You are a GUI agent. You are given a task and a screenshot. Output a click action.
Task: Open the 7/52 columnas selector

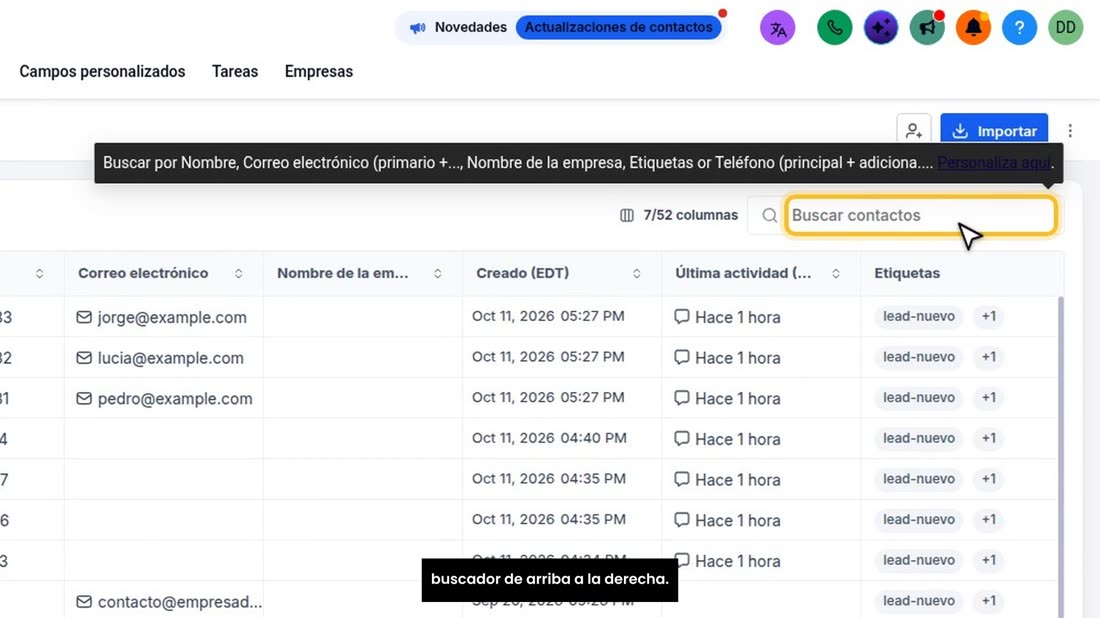678,215
